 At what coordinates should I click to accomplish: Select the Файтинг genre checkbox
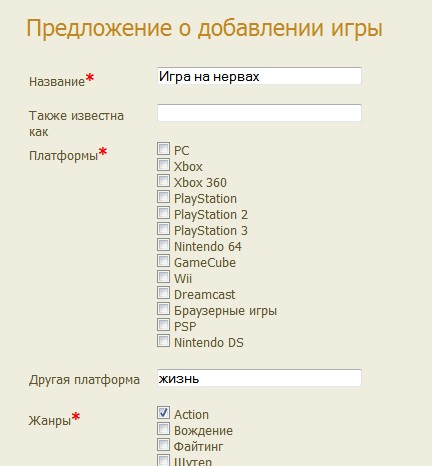point(163,445)
